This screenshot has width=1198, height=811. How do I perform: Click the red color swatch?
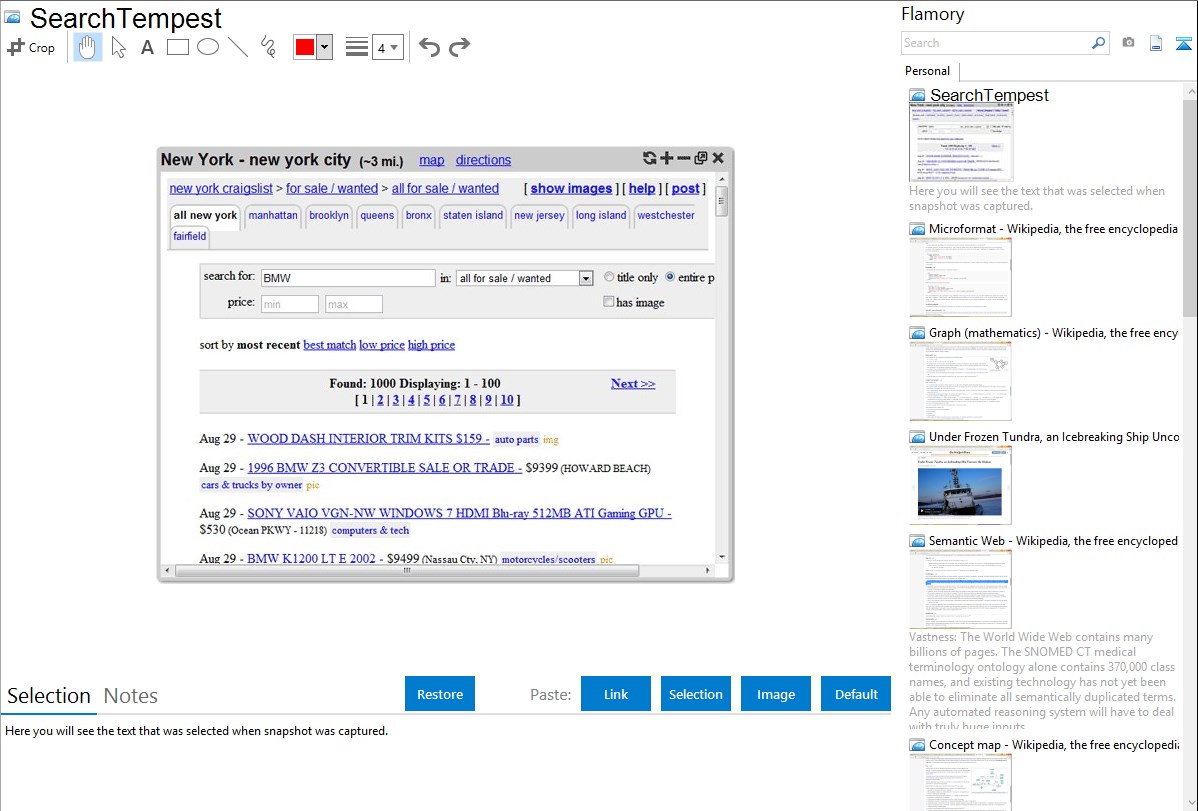[305, 47]
